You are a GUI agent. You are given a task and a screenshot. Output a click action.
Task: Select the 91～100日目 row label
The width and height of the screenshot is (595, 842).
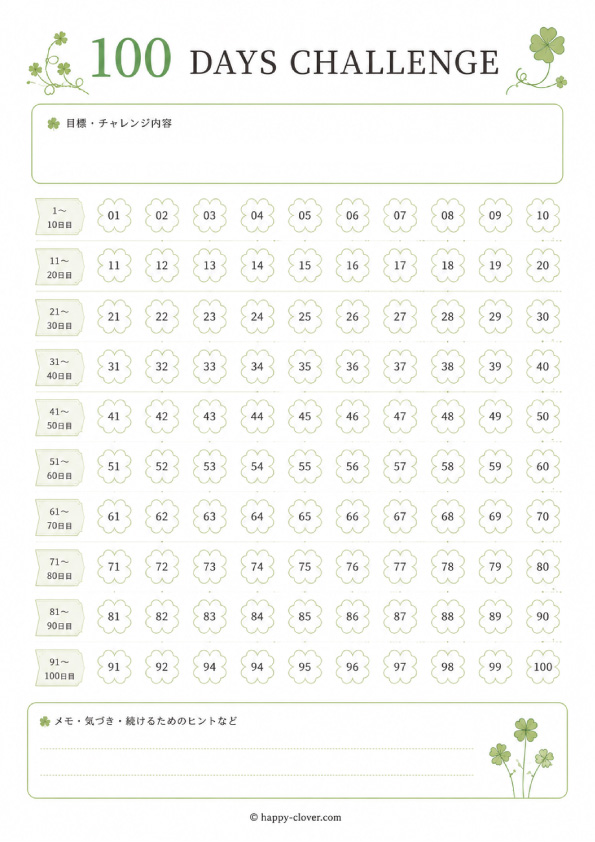pyautogui.click(x=60, y=669)
